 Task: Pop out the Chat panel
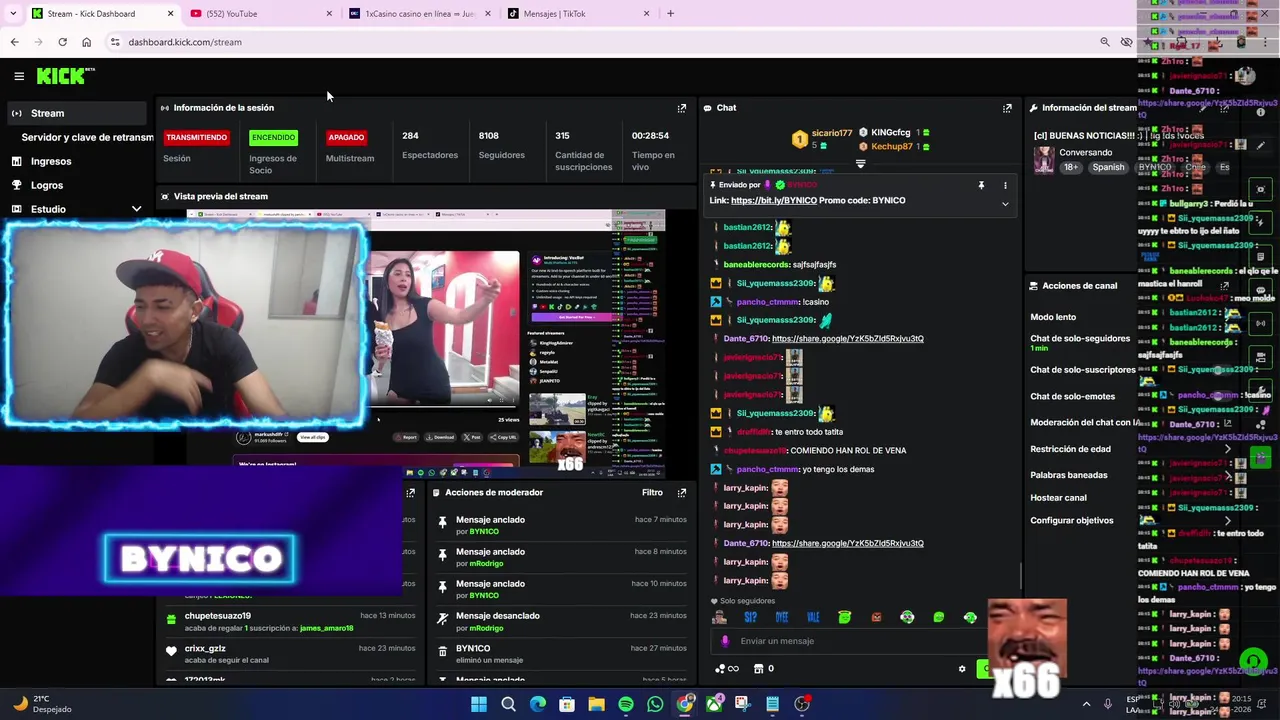(x=1007, y=108)
